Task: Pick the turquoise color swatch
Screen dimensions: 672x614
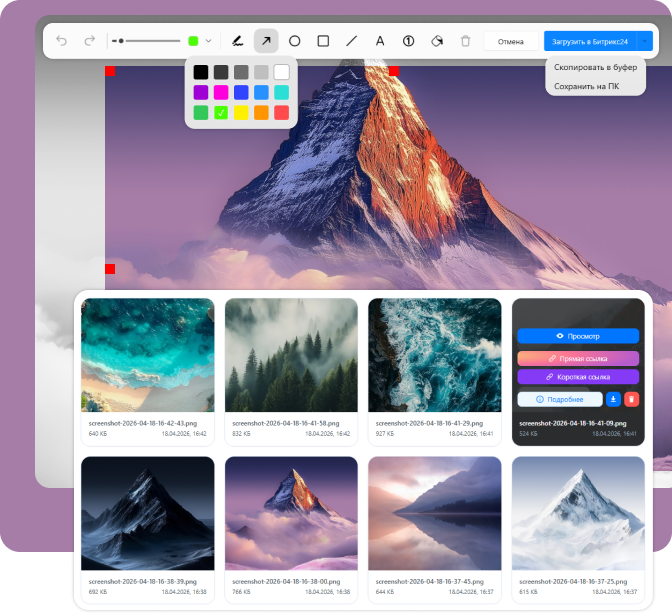Action: point(281,92)
